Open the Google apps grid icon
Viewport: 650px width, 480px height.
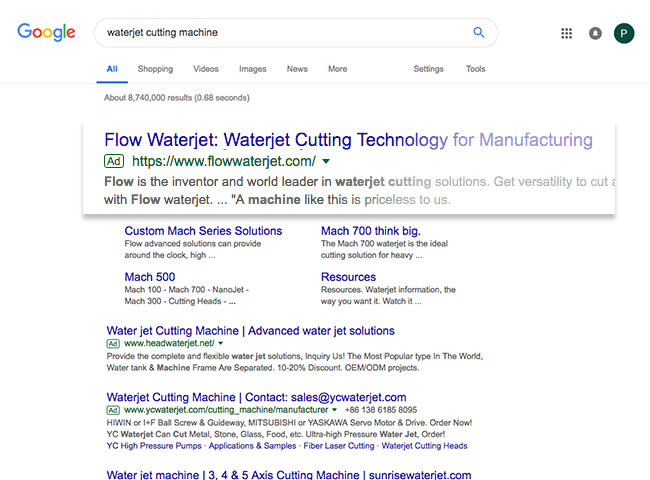(x=566, y=33)
